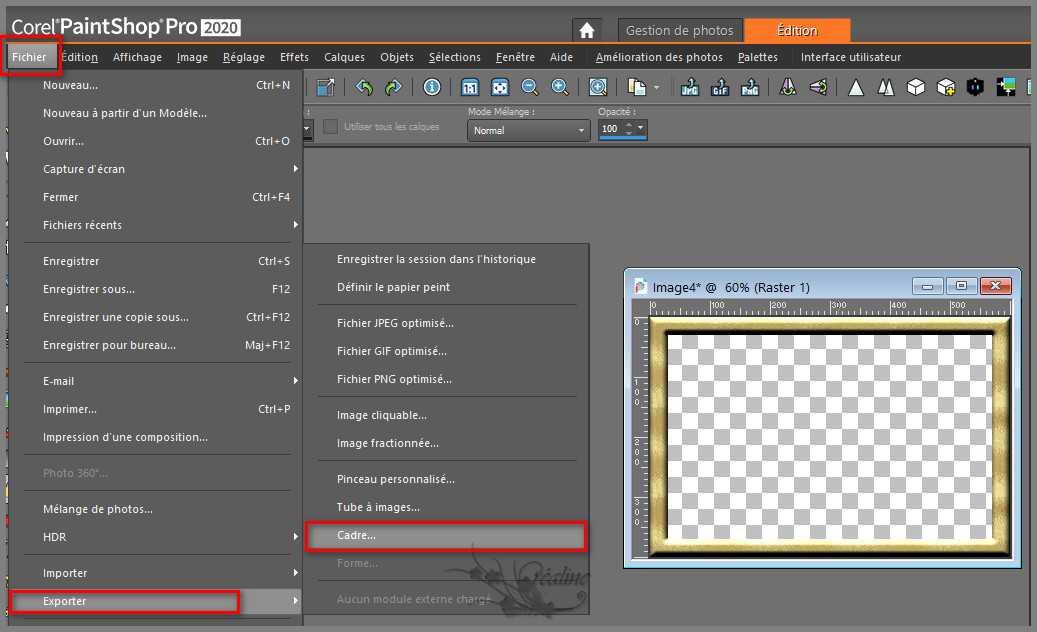The width and height of the screenshot is (1037, 632).
Task: Increase the Opacité value with stepper
Action: point(627,125)
